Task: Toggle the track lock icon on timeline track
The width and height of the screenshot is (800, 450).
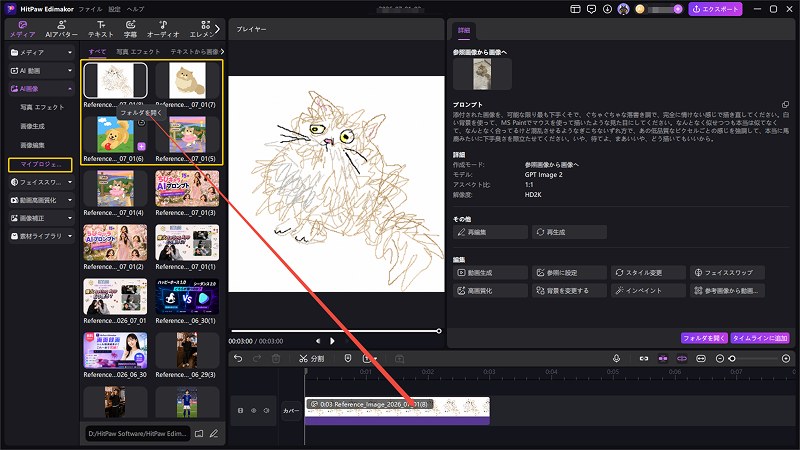Action: [x=240, y=410]
